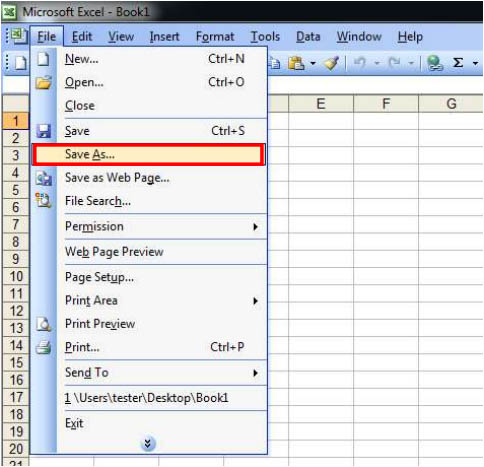The image size is (484, 467).
Task: Select row 5 header
Action: pyautogui.click(x=16, y=190)
